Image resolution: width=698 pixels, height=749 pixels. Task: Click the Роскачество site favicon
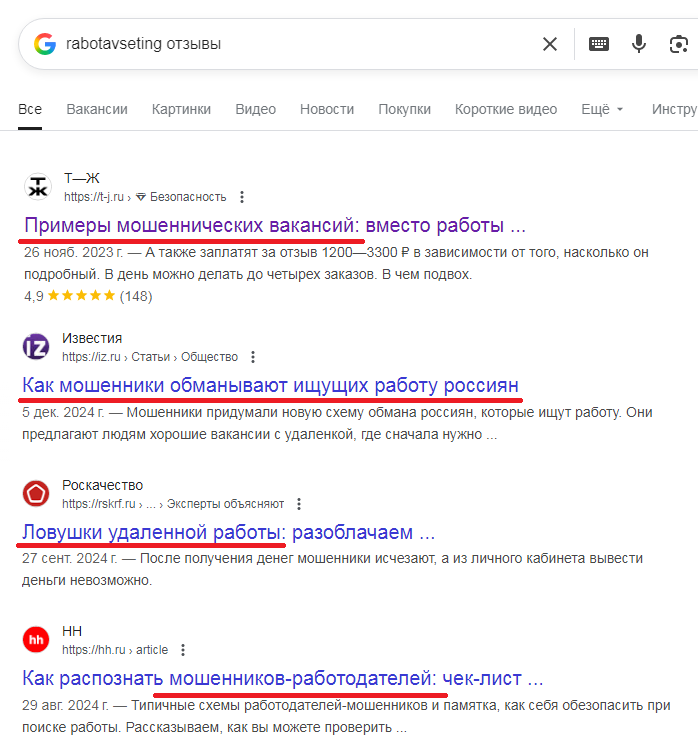(x=36, y=494)
